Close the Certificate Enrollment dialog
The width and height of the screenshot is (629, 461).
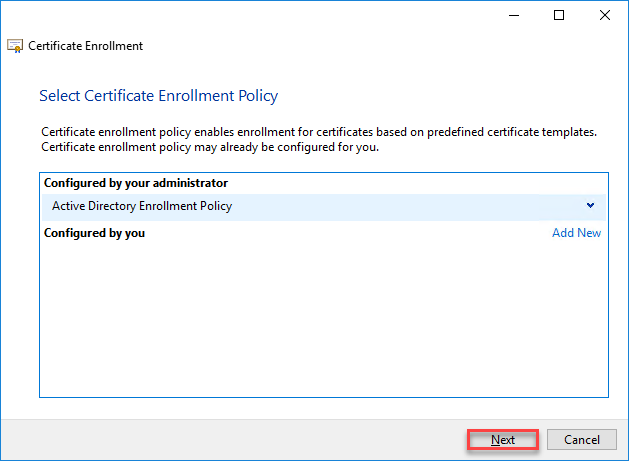(604, 15)
